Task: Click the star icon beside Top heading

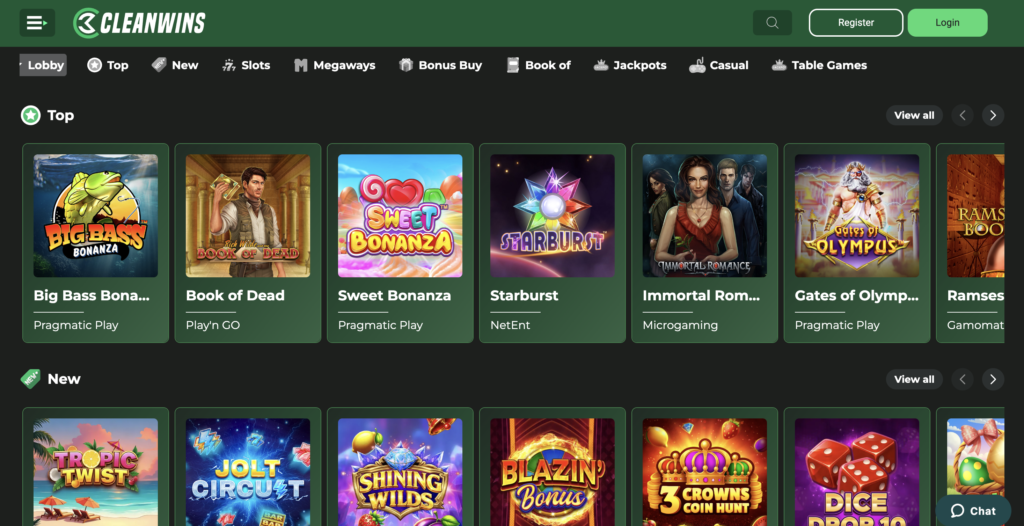Action: tap(31, 115)
